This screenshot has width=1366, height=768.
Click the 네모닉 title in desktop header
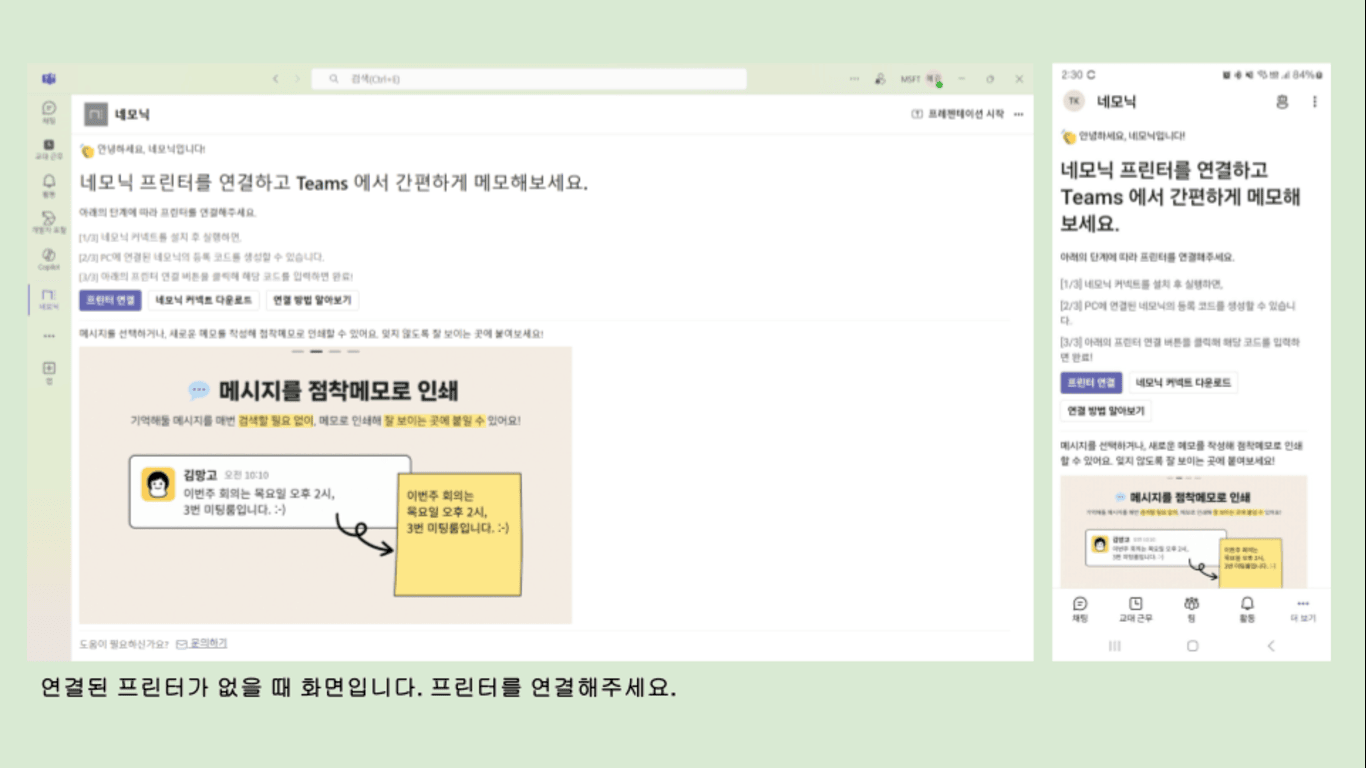coord(132,115)
